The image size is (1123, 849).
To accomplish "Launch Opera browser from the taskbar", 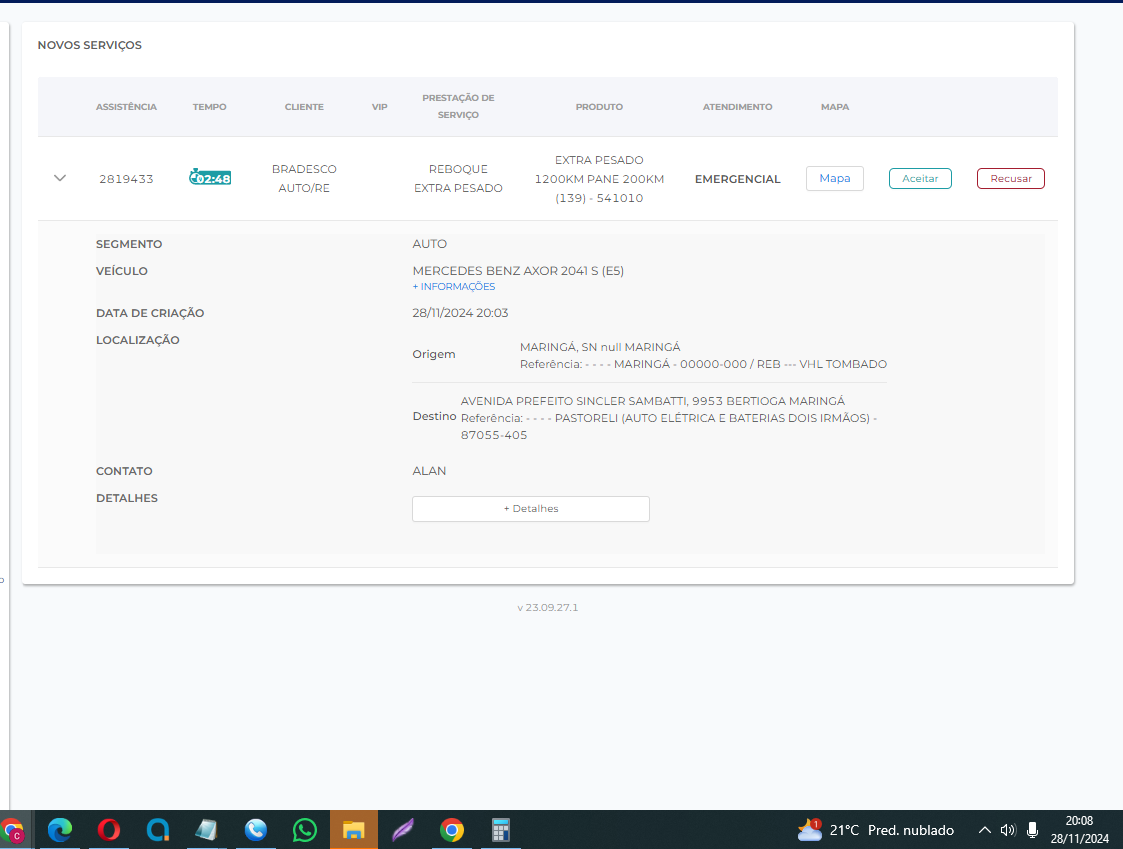I will click(x=109, y=830).
